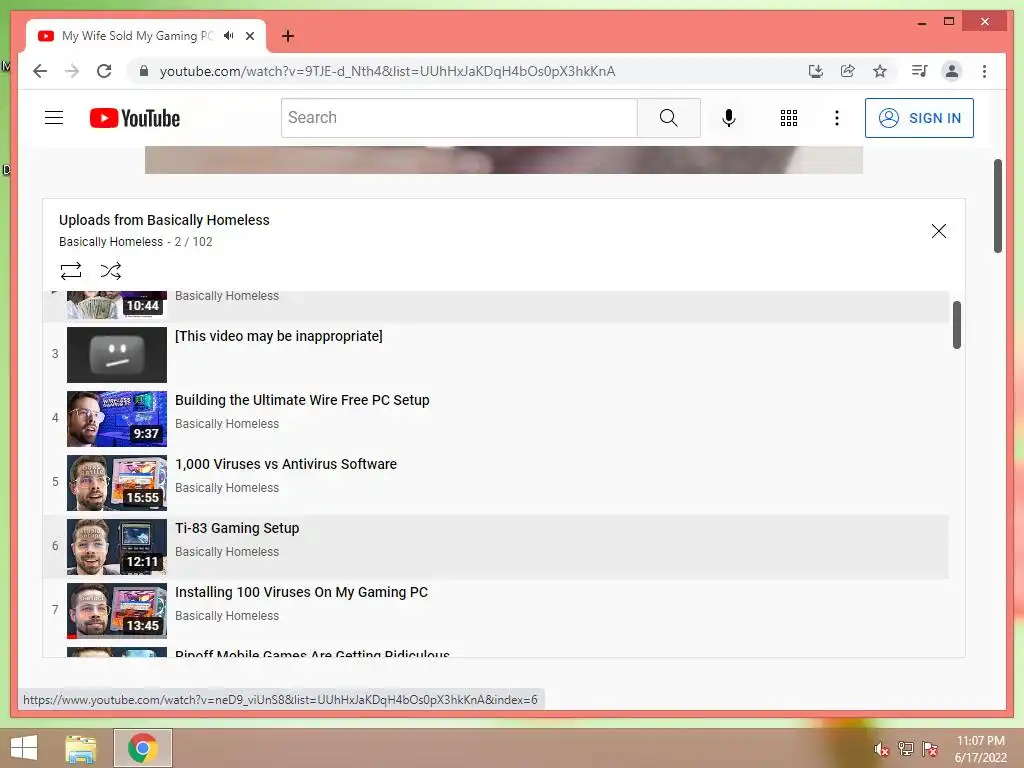Click the page vertical scrollbar thumb
This screenshot has width=1024, height=768.
[998, 206]
